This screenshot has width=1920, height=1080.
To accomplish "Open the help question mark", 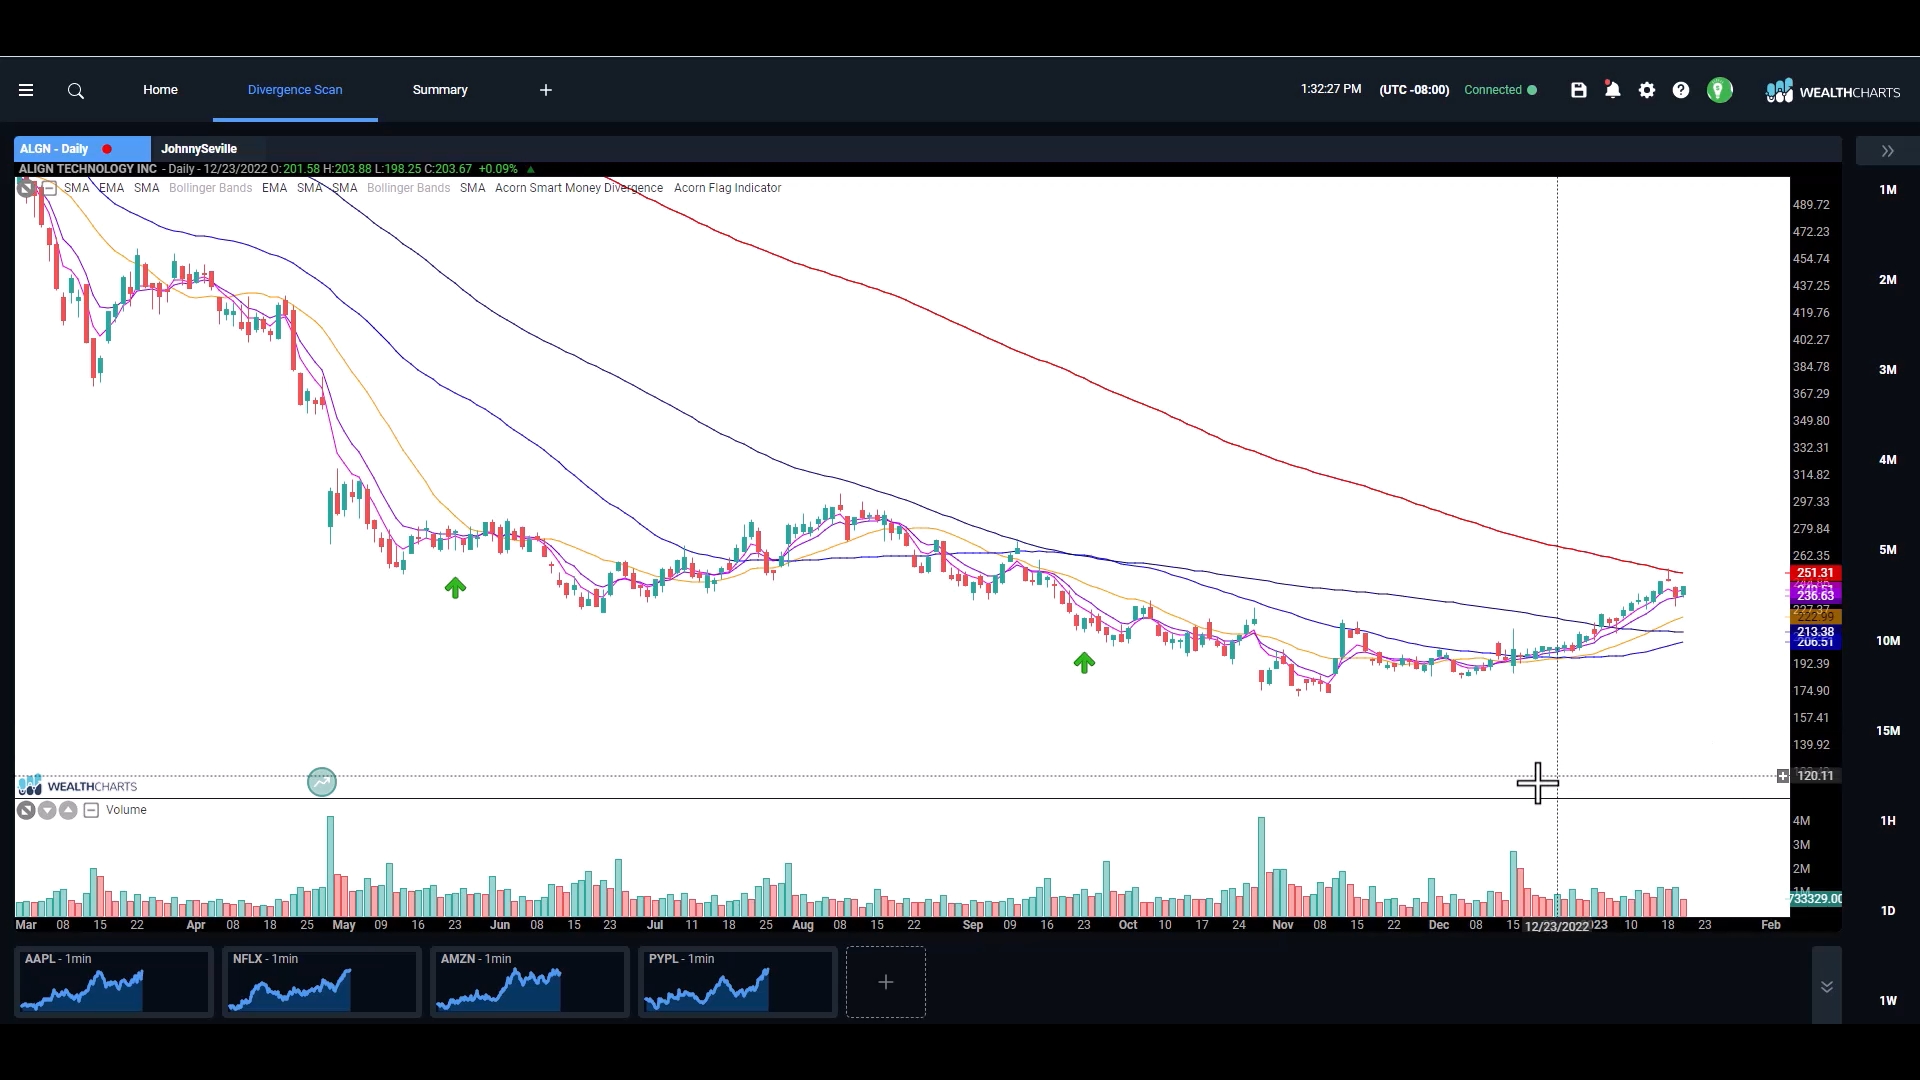I will pos(1681,90).
